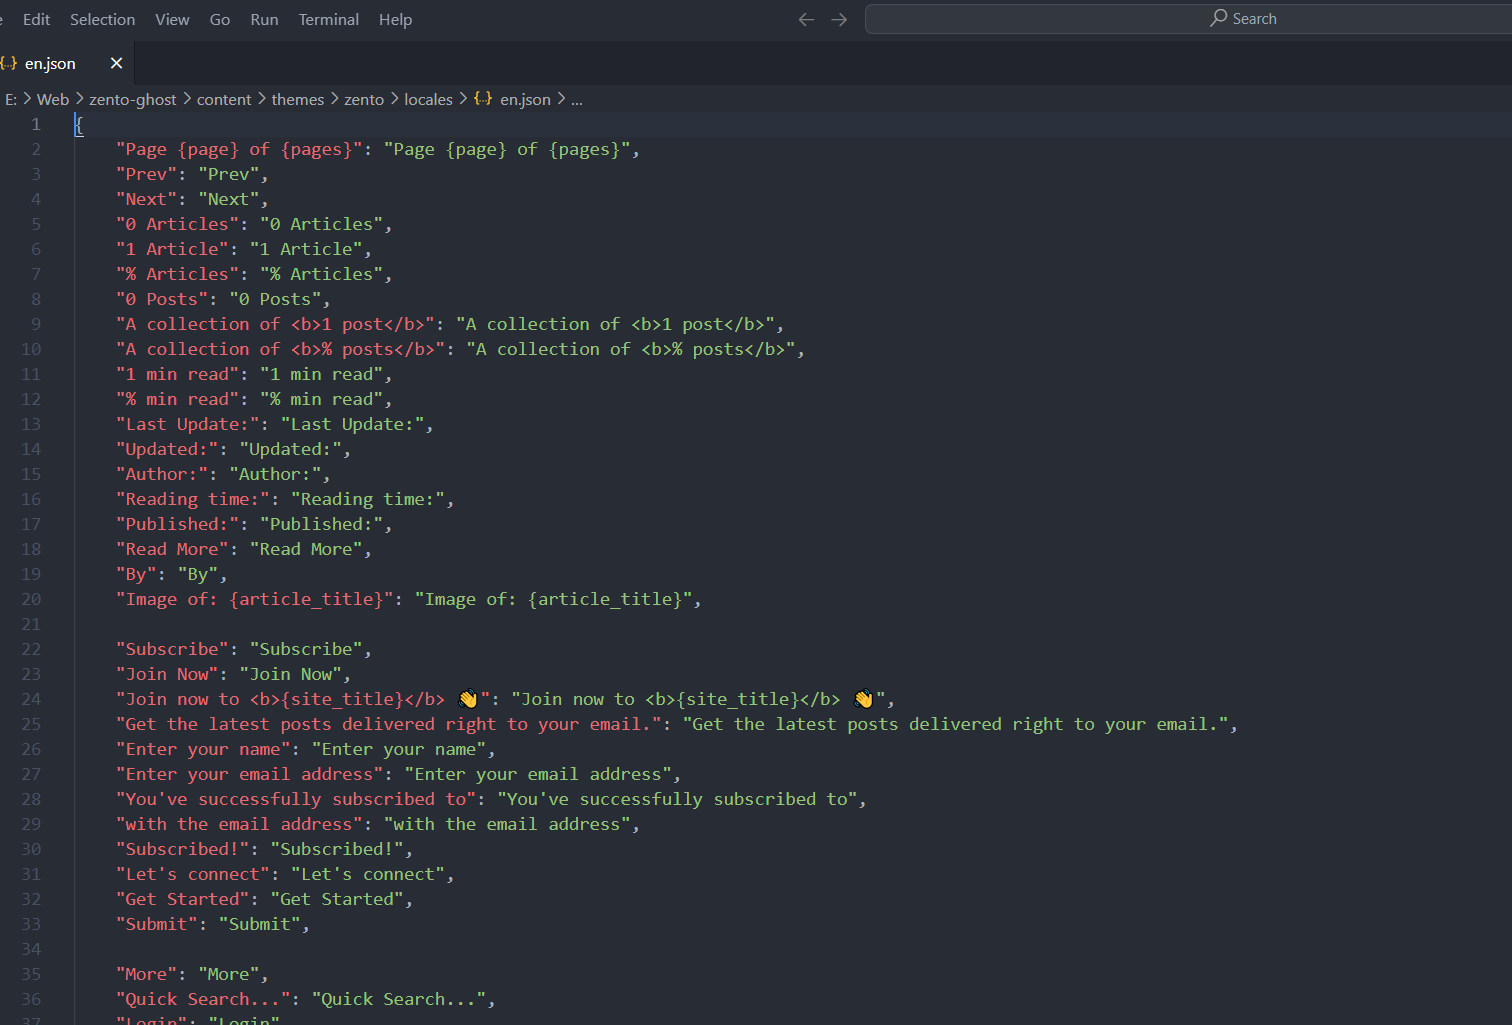Click the breadcrumb ellipsis symbol item
The height and width of the screenshot is (1025, 1512).
tap(577, 99)
